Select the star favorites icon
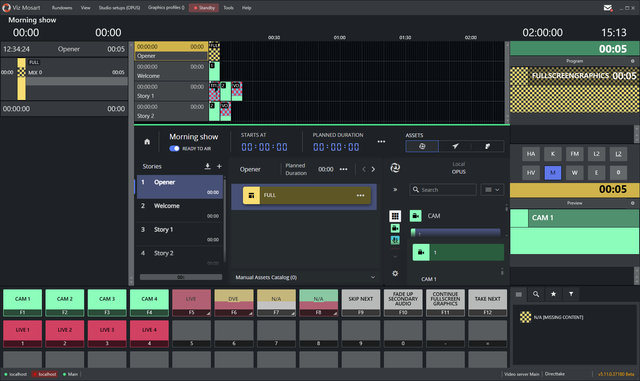This screenshot has height=381, width=640. (553, 294)
